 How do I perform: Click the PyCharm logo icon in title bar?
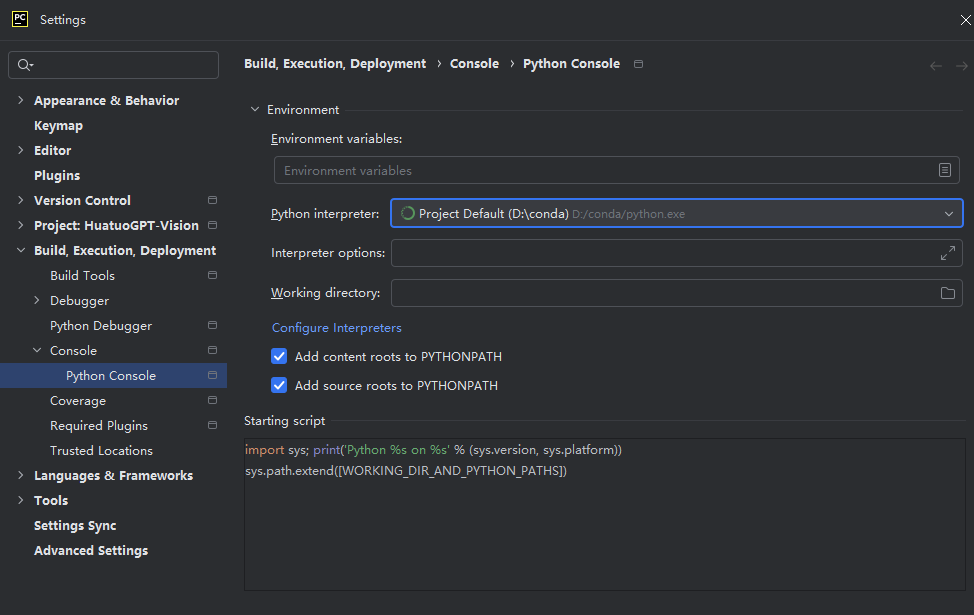pyautogui.click(x=20, y=19)
